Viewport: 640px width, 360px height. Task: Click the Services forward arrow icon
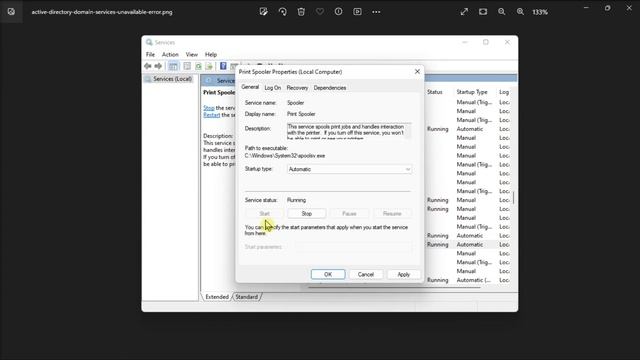158,66
